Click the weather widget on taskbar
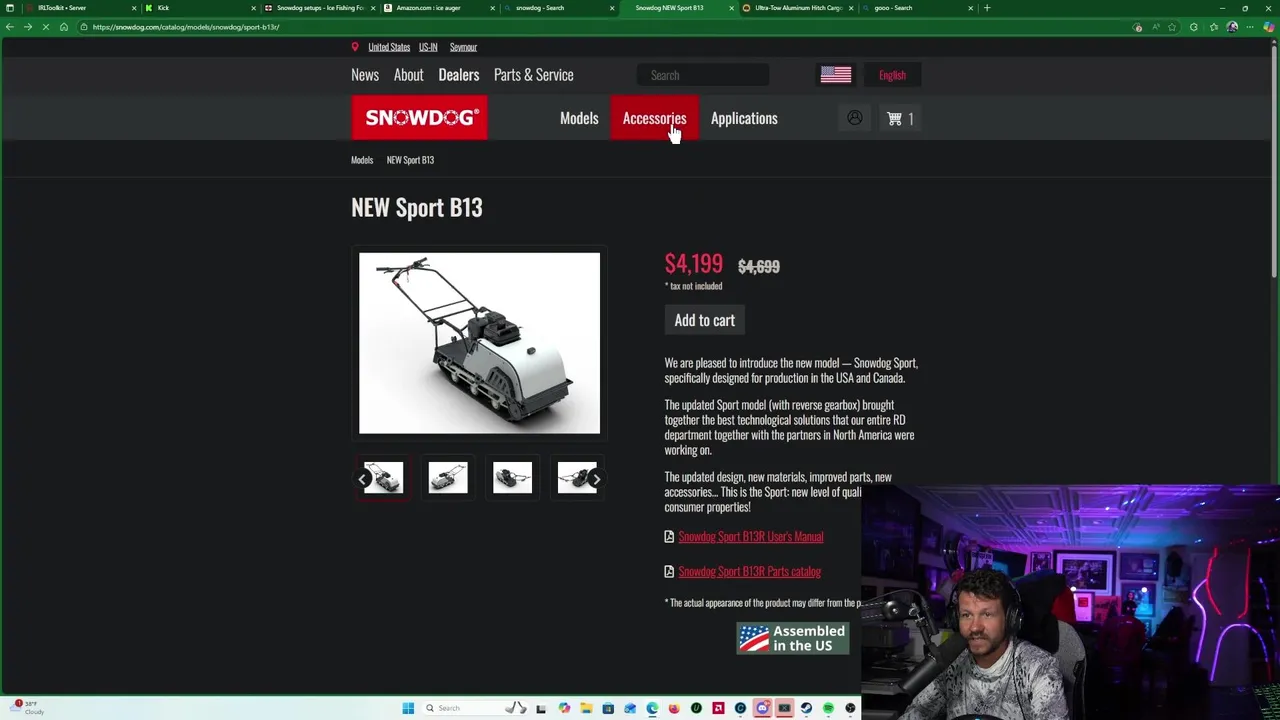The height and width of the screenshot is (720, 1280). pyautogui.click(x=26, y=708)
